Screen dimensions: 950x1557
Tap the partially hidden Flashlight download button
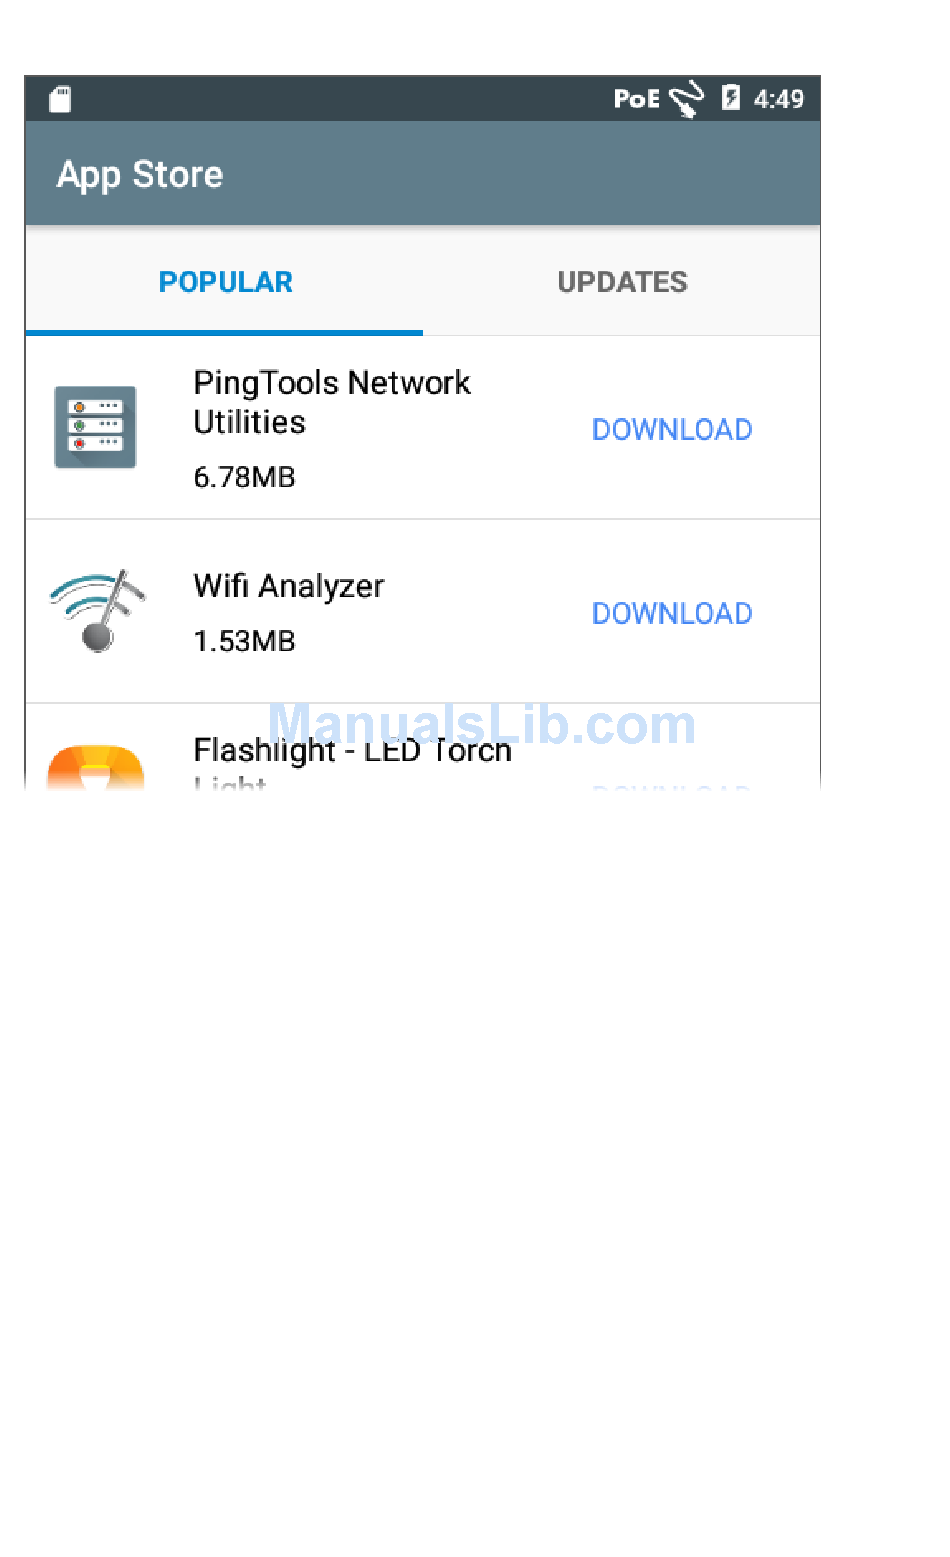click(672, 788)
